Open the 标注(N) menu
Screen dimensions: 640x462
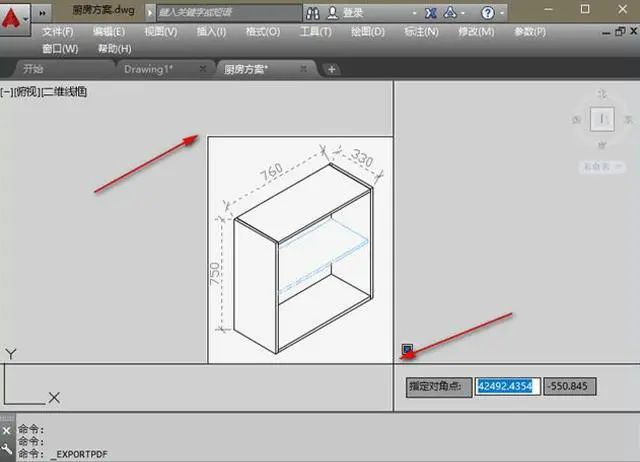tap(422, 31)
